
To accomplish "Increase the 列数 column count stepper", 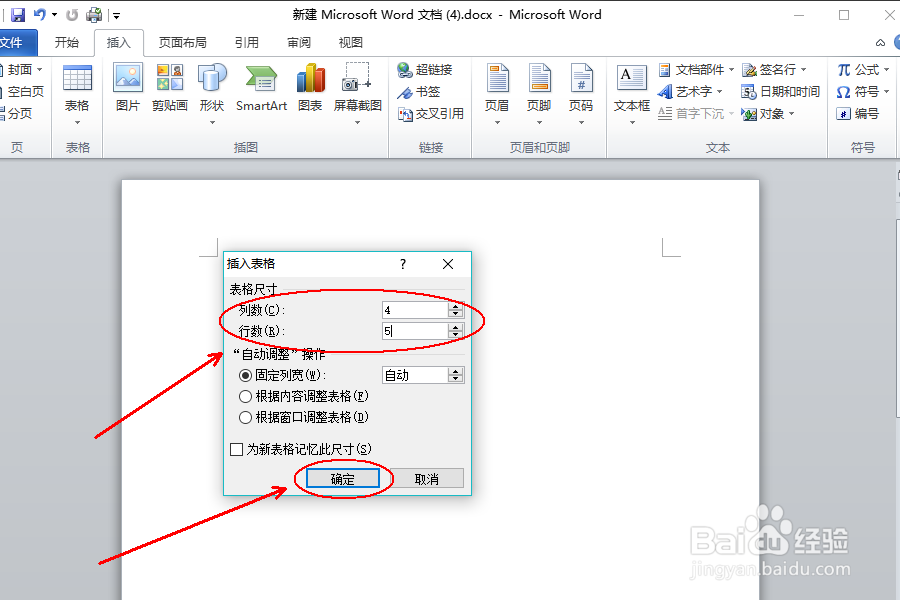I will click(456, 306).
